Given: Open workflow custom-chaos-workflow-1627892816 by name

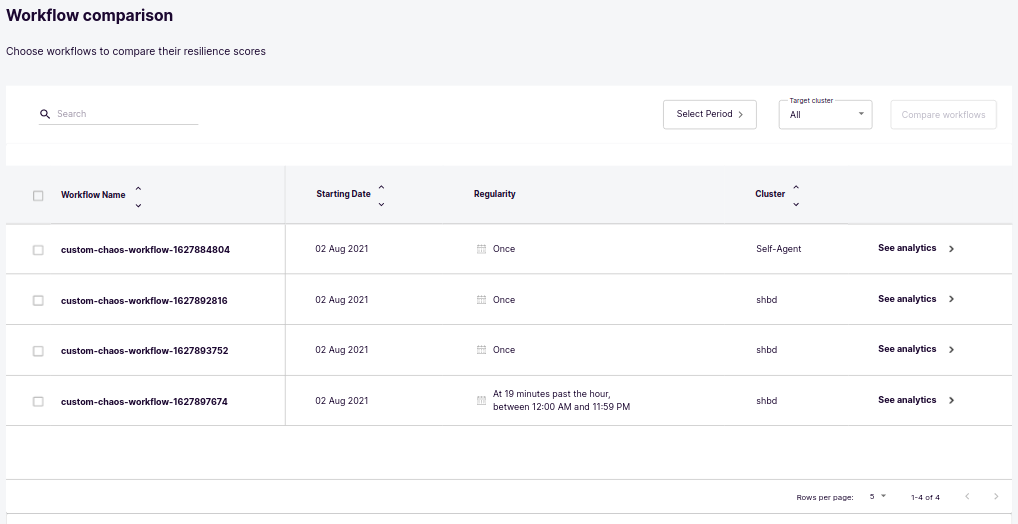Looking at the screenshot, I should point(144,300).
